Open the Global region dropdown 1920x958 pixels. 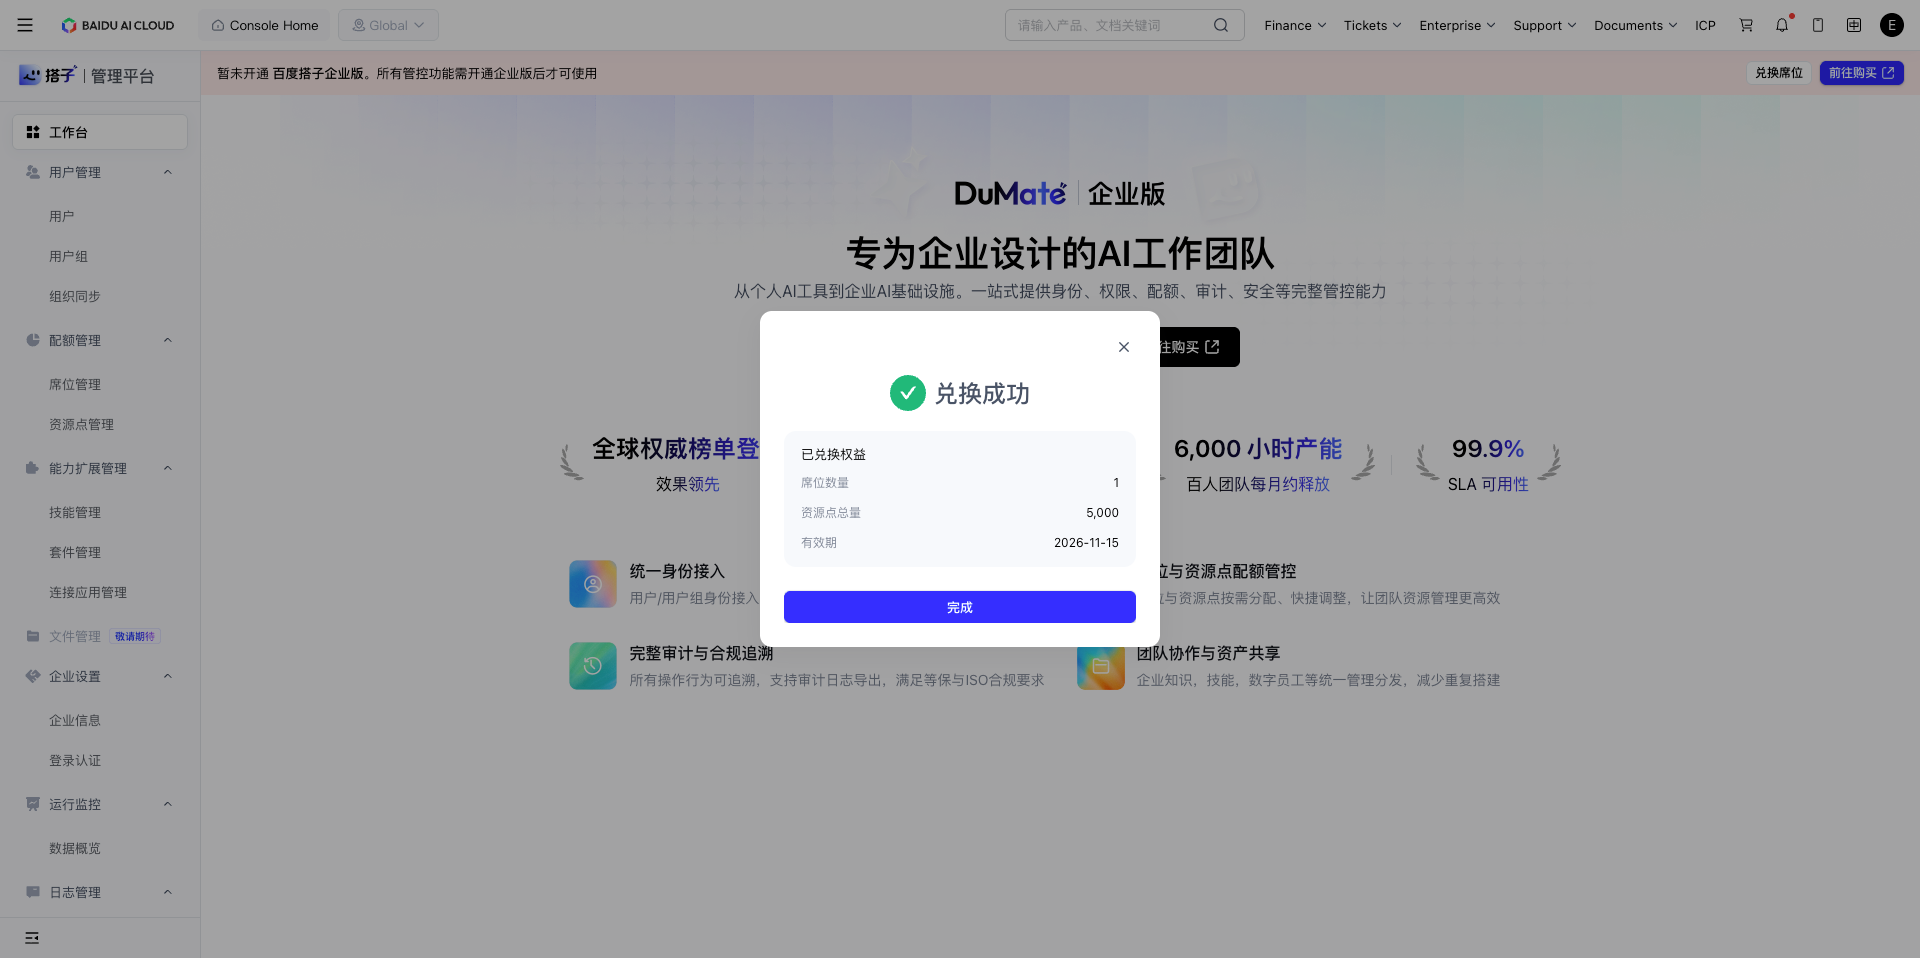tap(388, 25)
